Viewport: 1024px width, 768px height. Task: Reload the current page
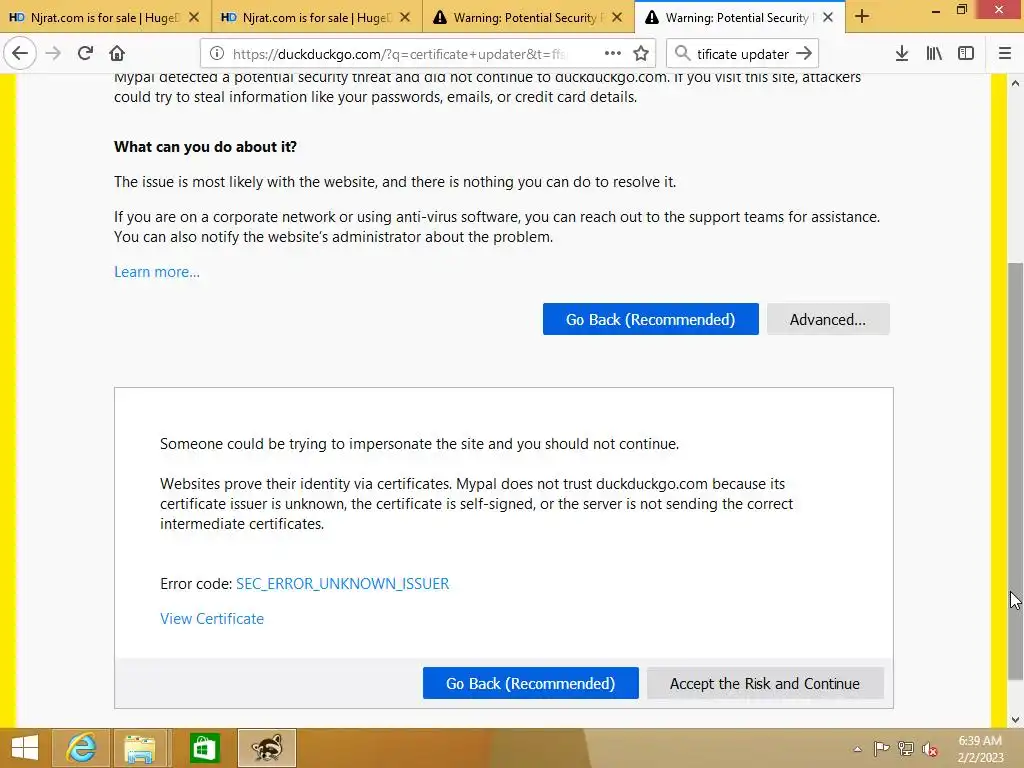click(x=85, y=54)
